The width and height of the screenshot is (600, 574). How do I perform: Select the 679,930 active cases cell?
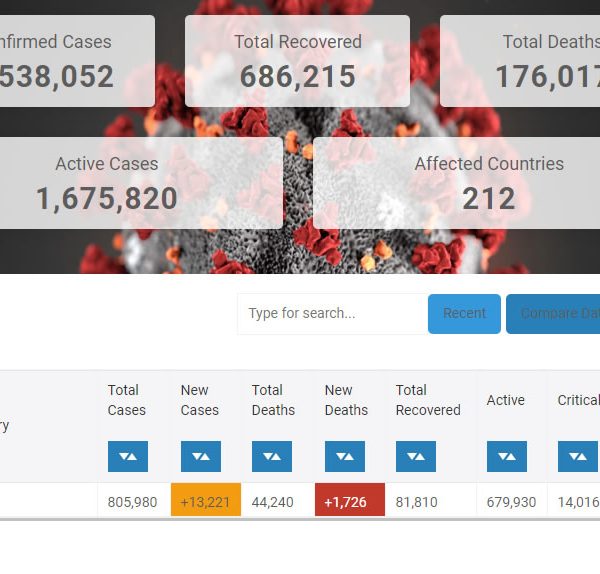[x=511, y=502]
